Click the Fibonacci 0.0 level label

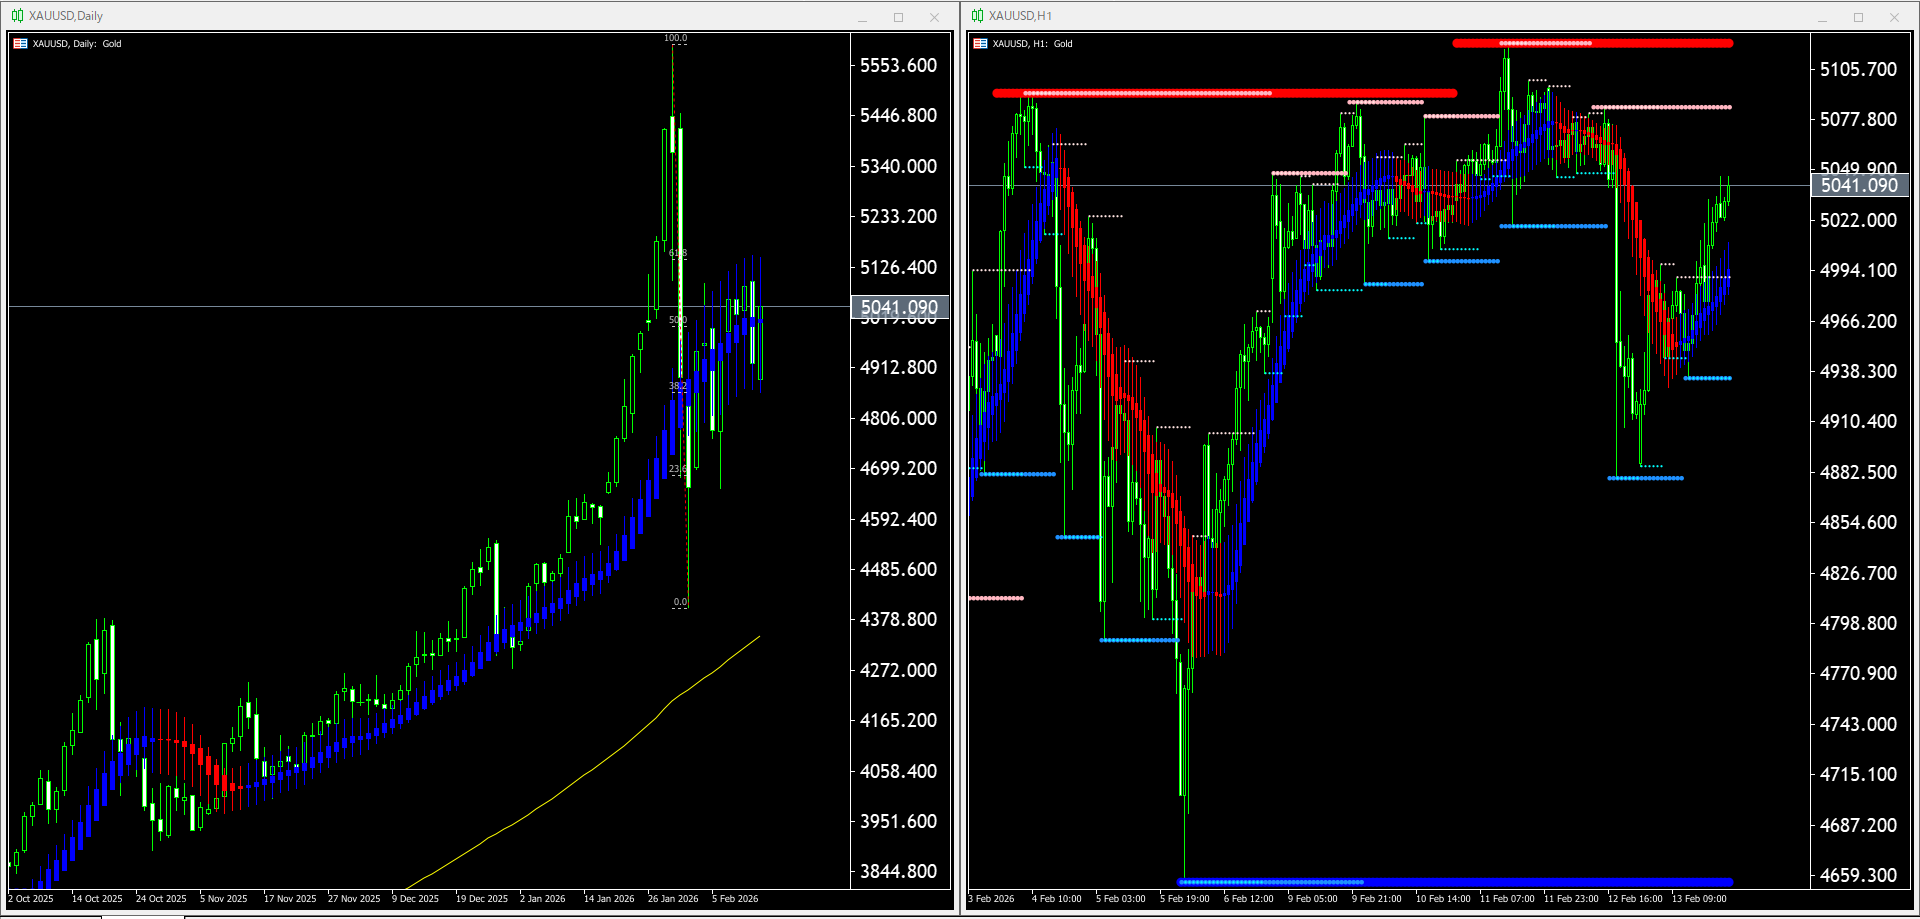(680, 602)
